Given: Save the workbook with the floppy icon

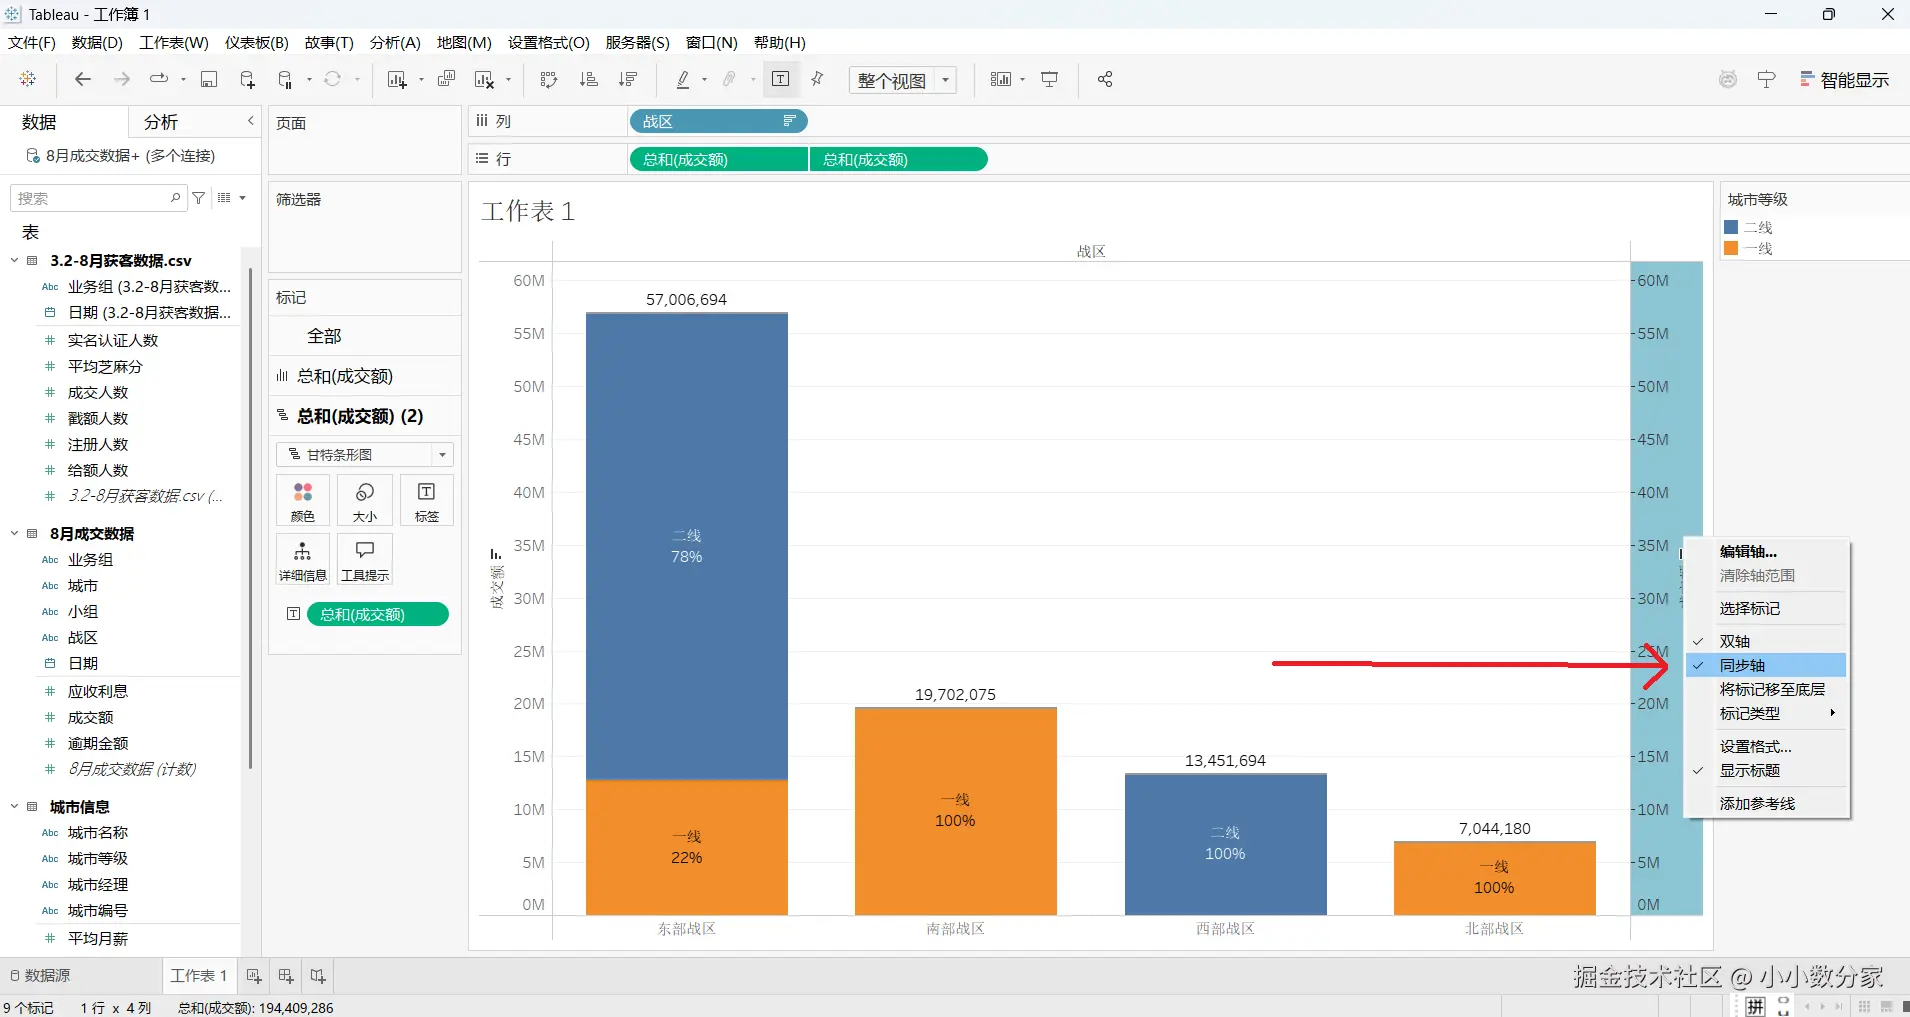Looking at the screenshot, I should click(x=209, y=79).
